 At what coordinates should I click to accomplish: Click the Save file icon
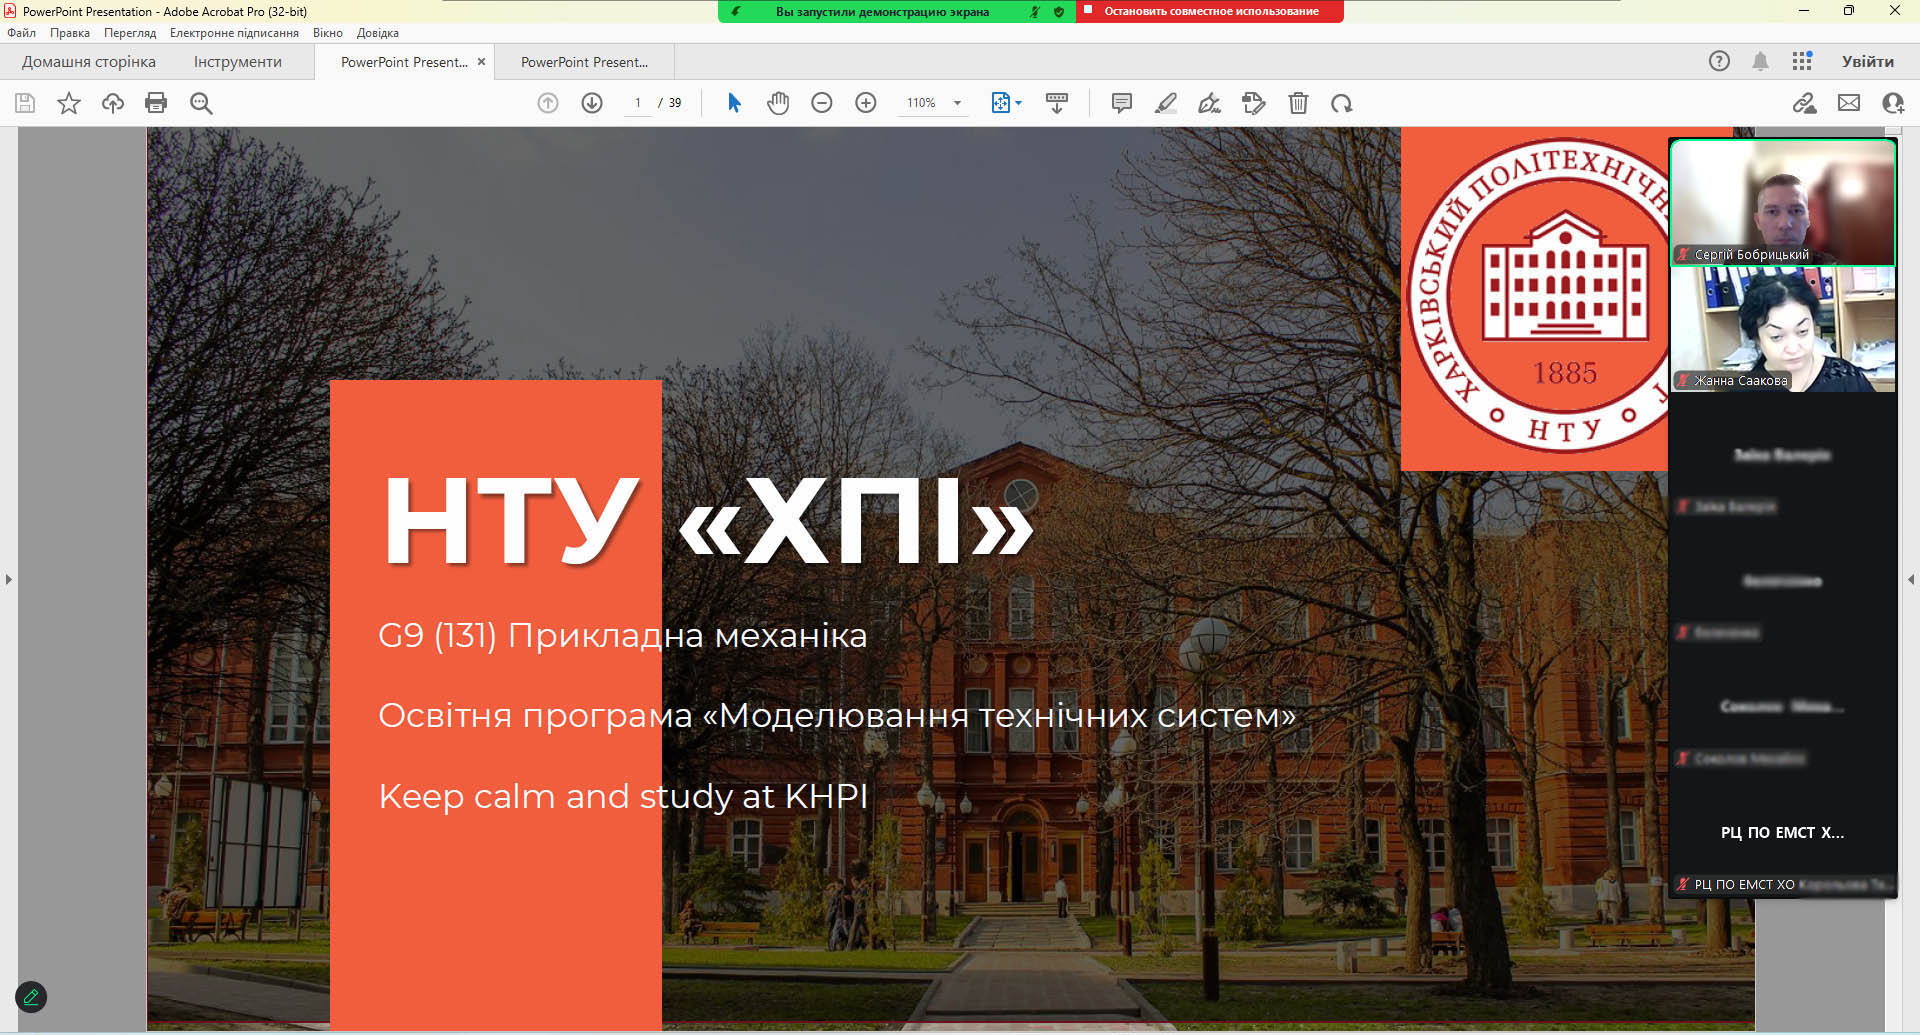pyautogui.click(x=25, y=103)
